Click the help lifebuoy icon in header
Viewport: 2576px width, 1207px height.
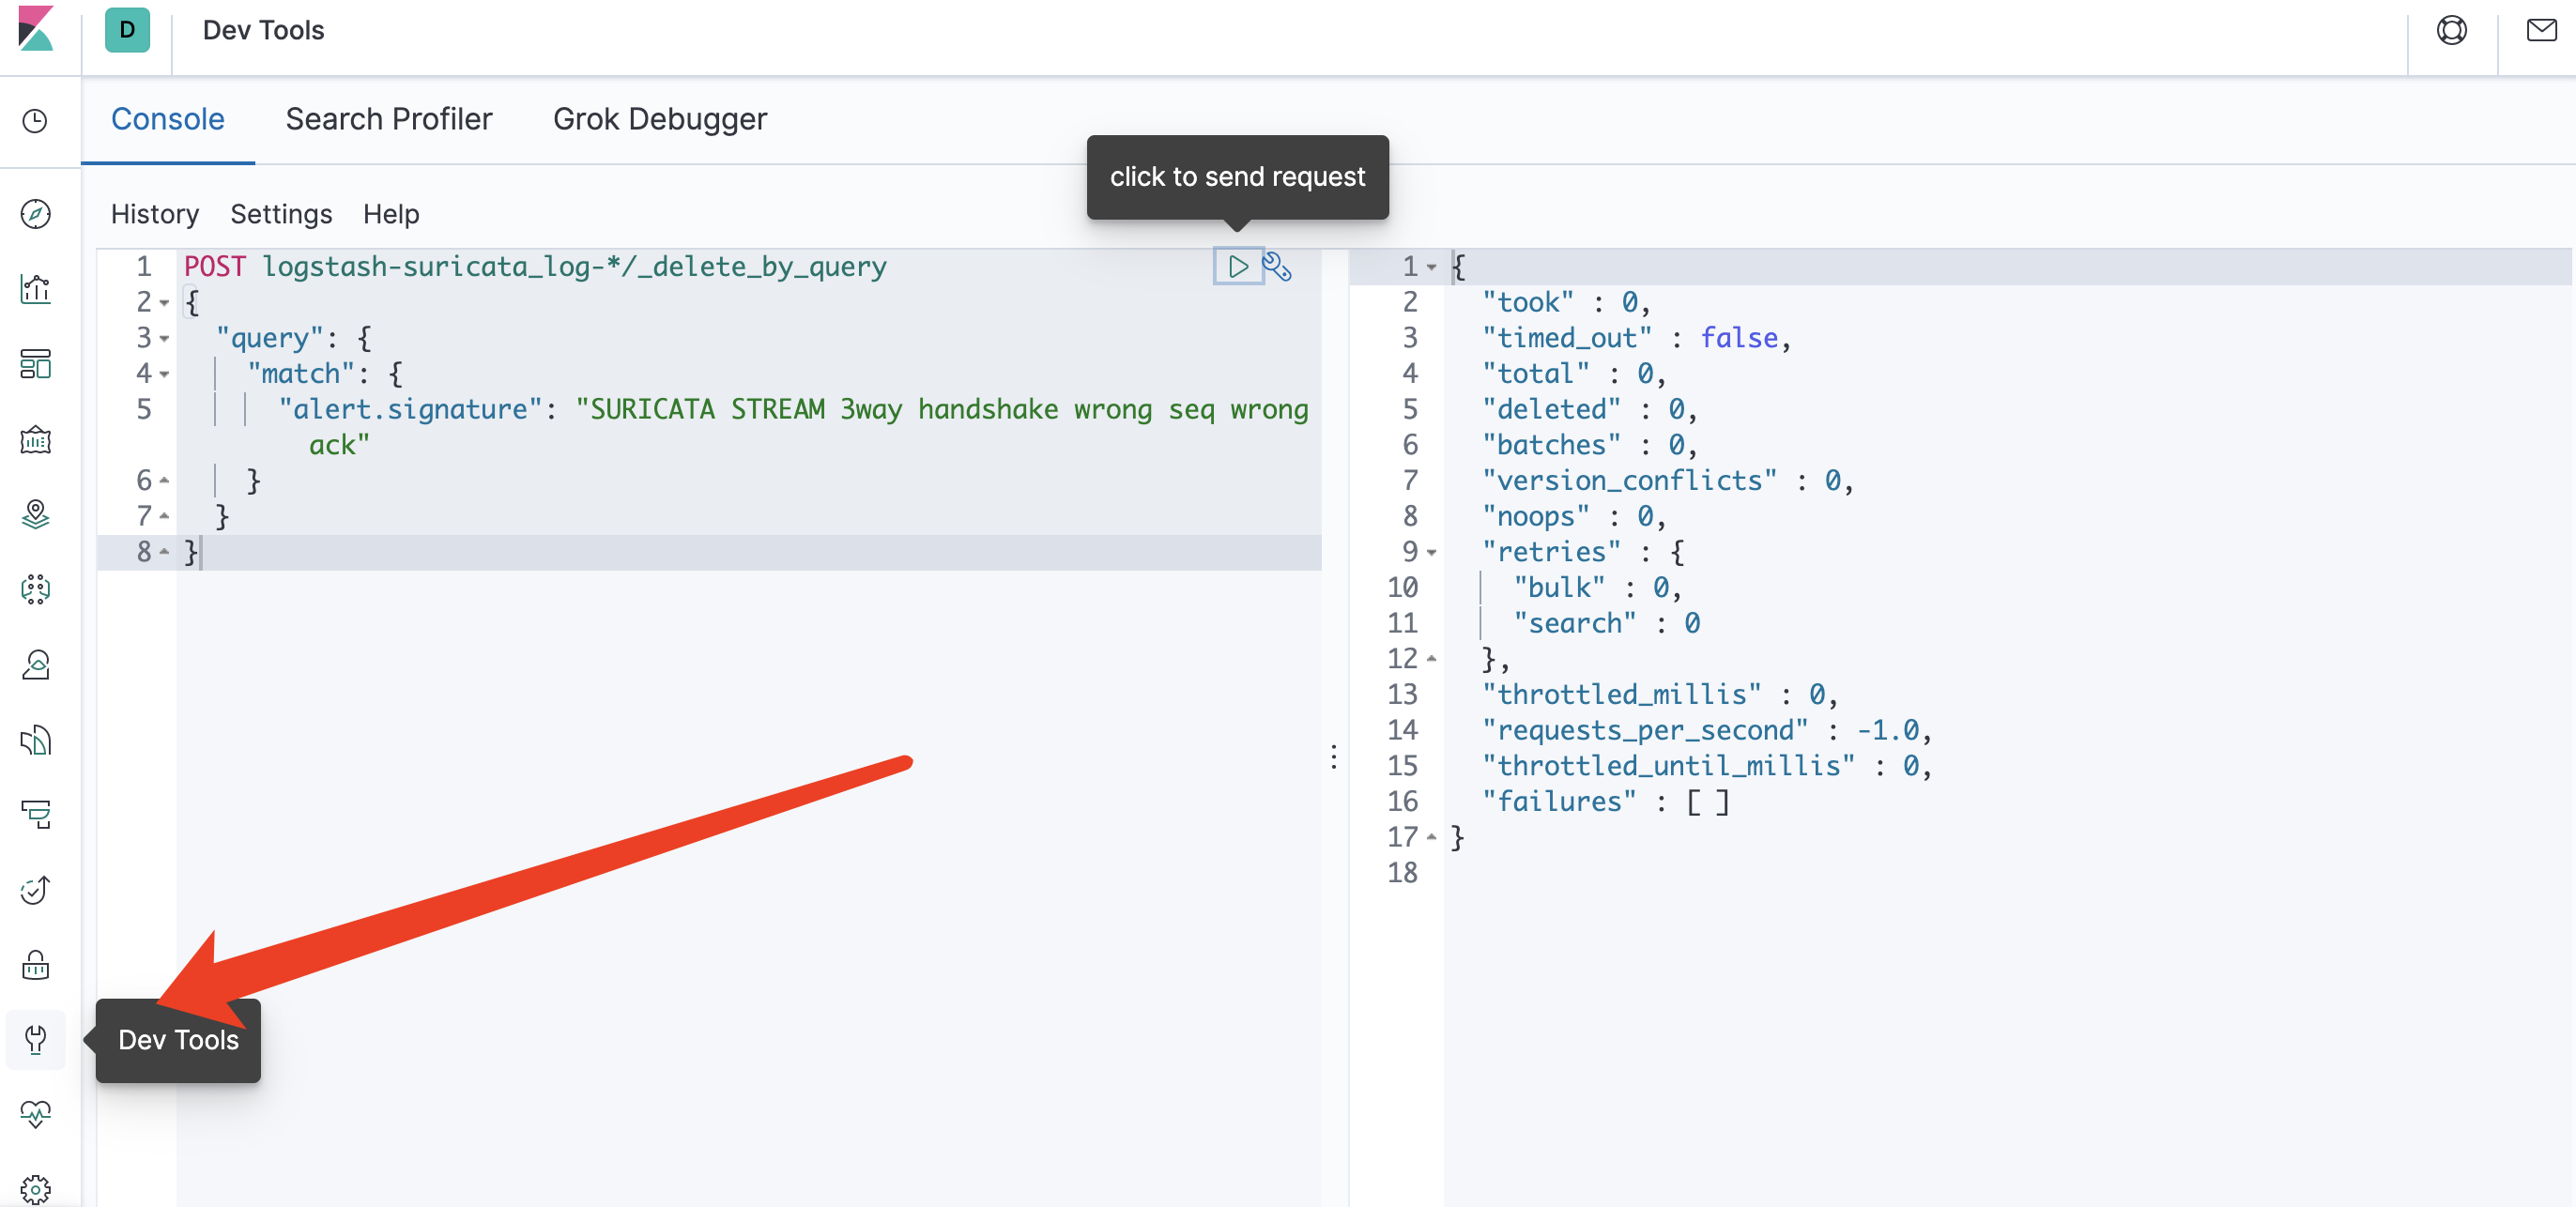(2451, 30)
